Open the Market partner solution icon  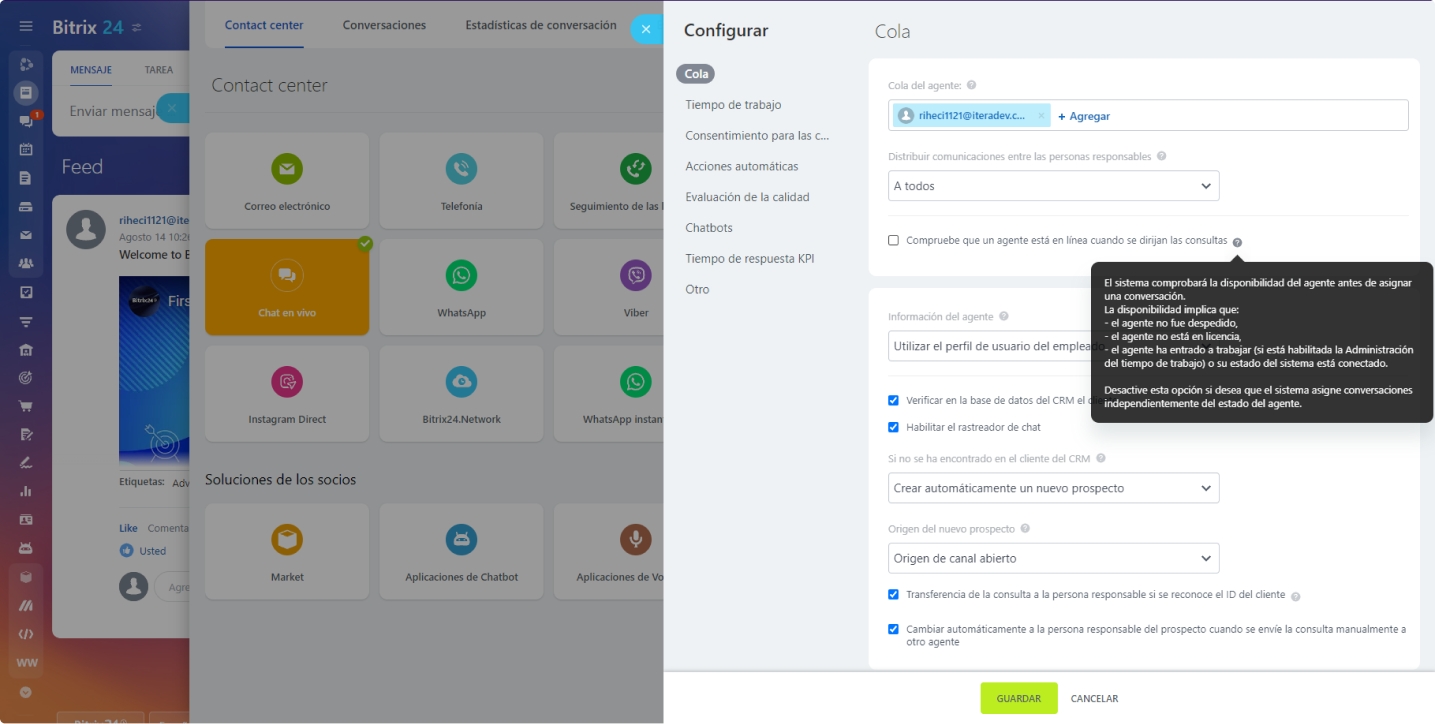[x=287, y=540]
